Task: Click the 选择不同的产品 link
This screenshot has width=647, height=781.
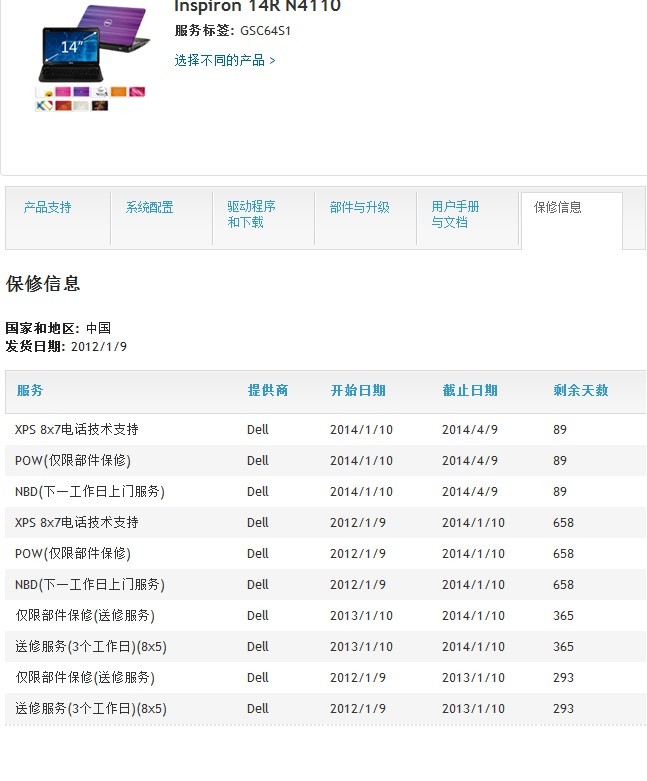Action: click(225, 60)
